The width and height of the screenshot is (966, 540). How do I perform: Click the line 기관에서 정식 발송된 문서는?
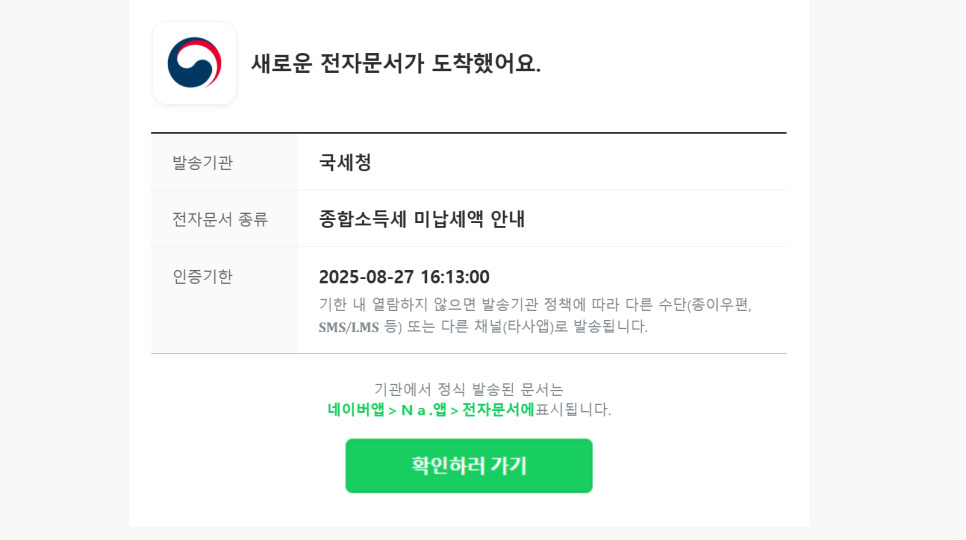(469, 389)
